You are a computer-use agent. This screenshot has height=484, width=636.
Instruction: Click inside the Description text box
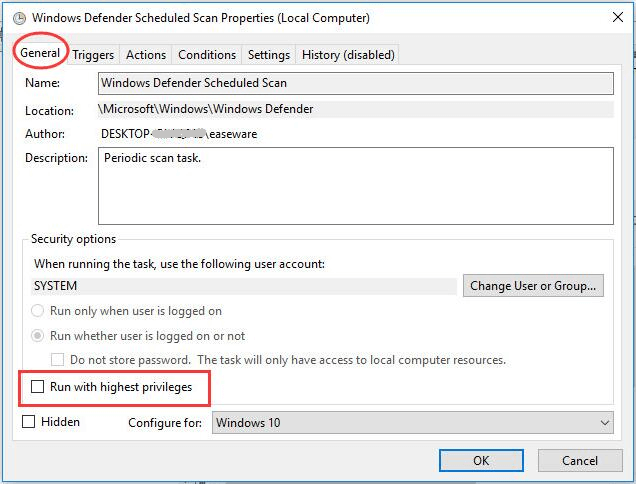(x=355, y=185)
